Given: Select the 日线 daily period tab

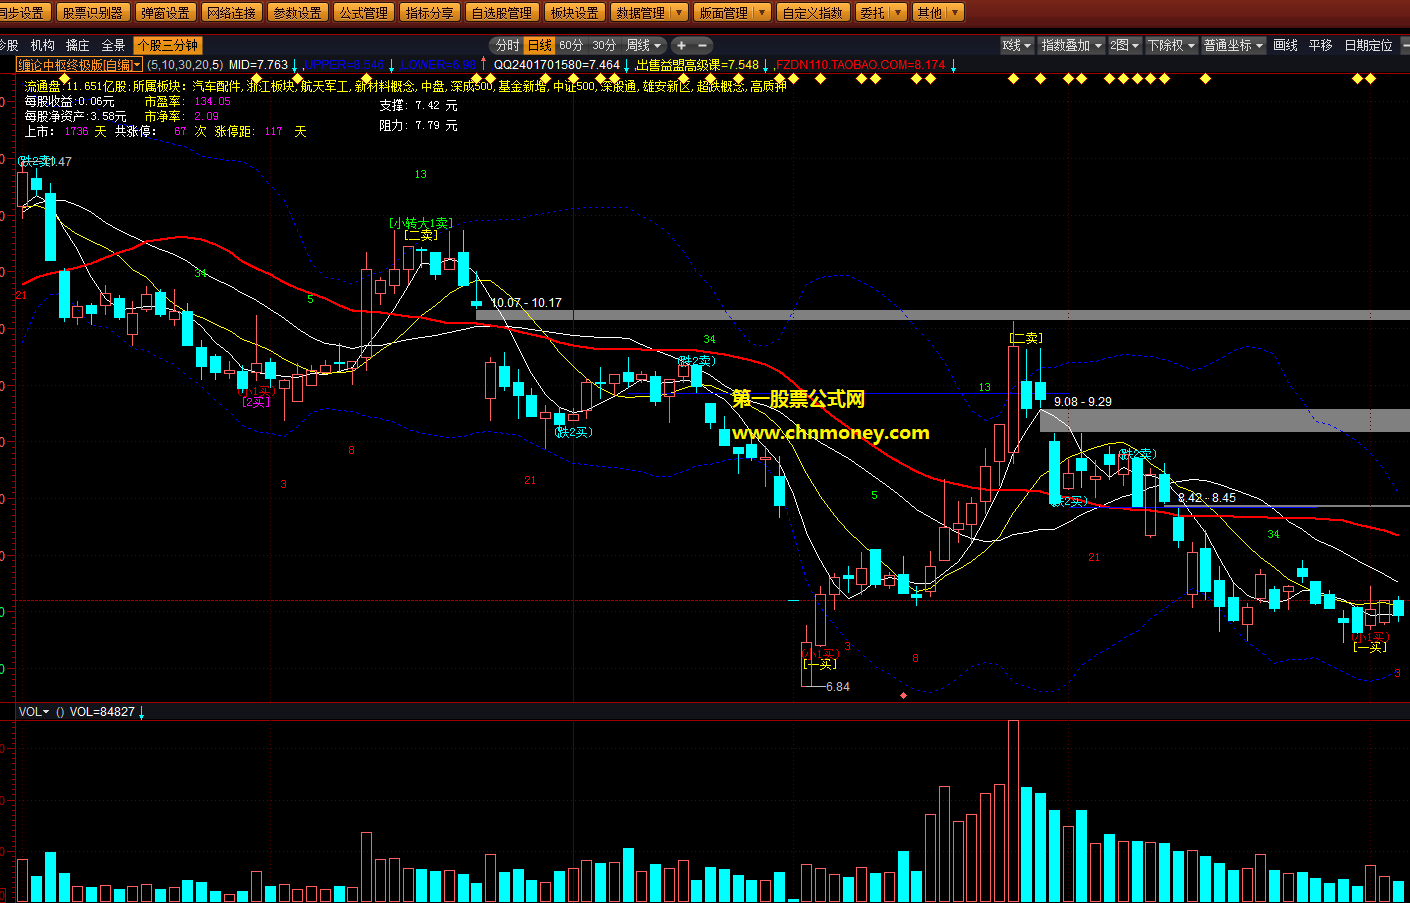Looking at the screenshot, I should (x=540, y=45).
